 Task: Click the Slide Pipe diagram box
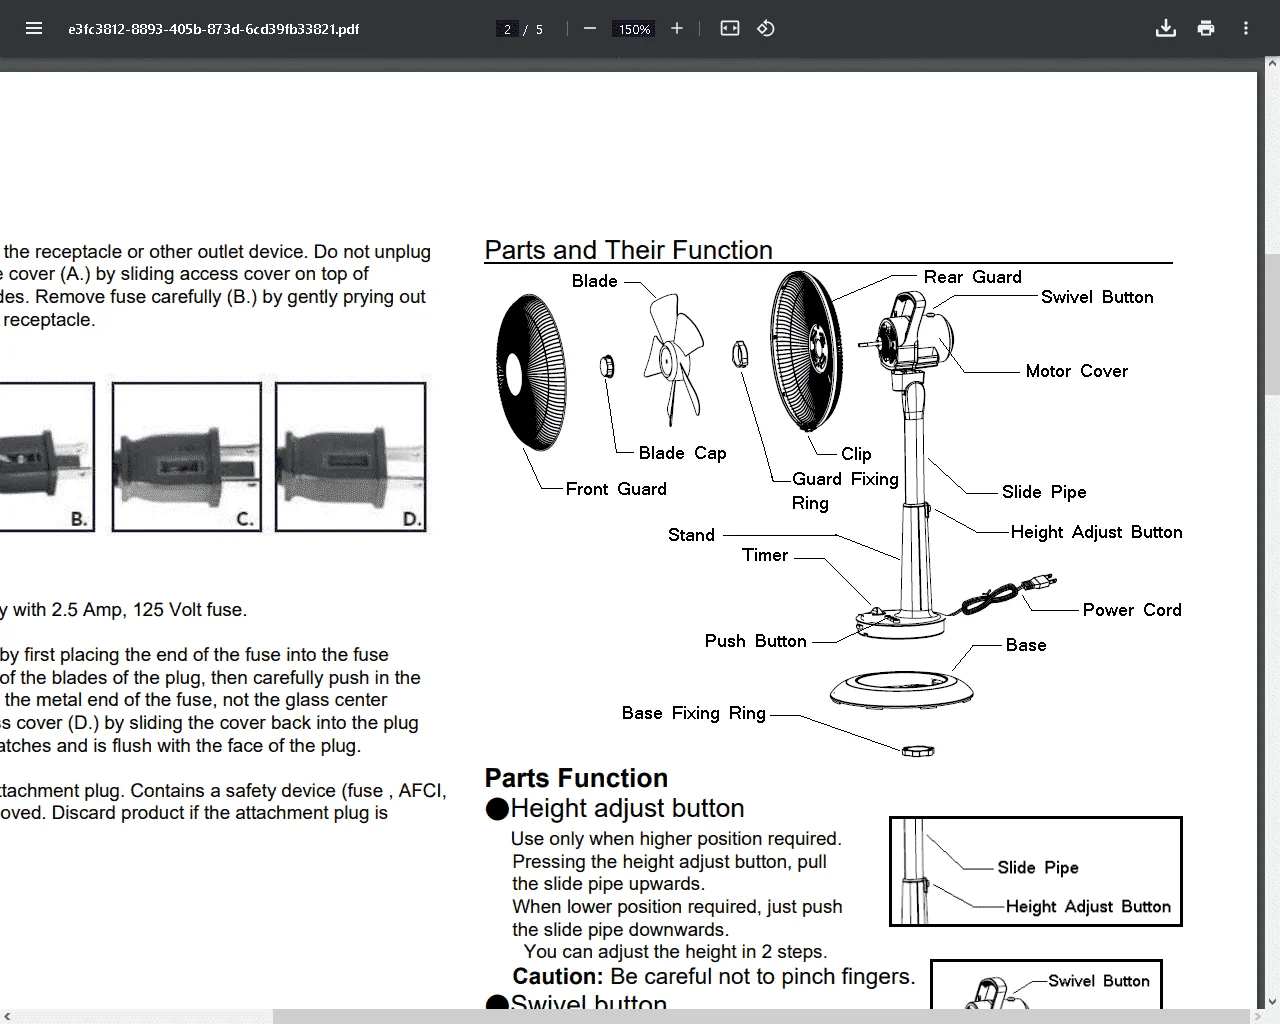[1036, 871]
